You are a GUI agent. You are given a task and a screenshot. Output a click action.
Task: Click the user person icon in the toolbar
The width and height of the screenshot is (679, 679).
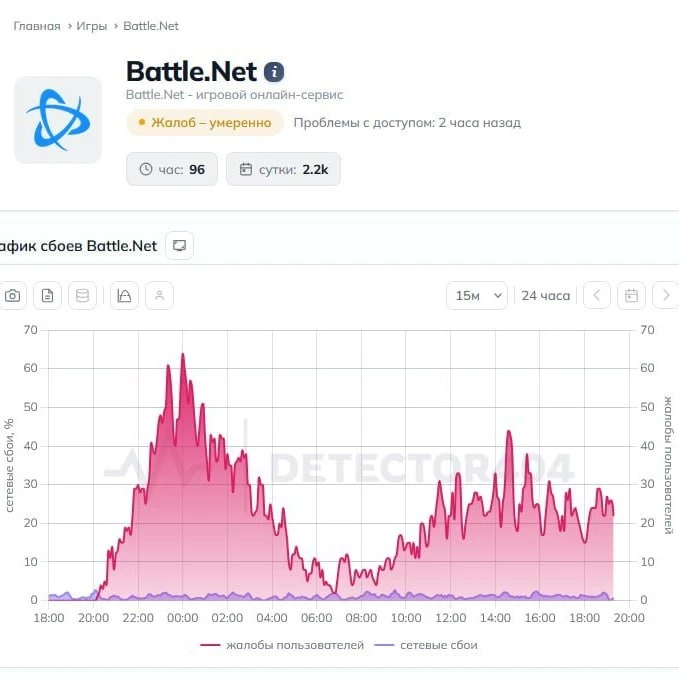pos(159,296)
